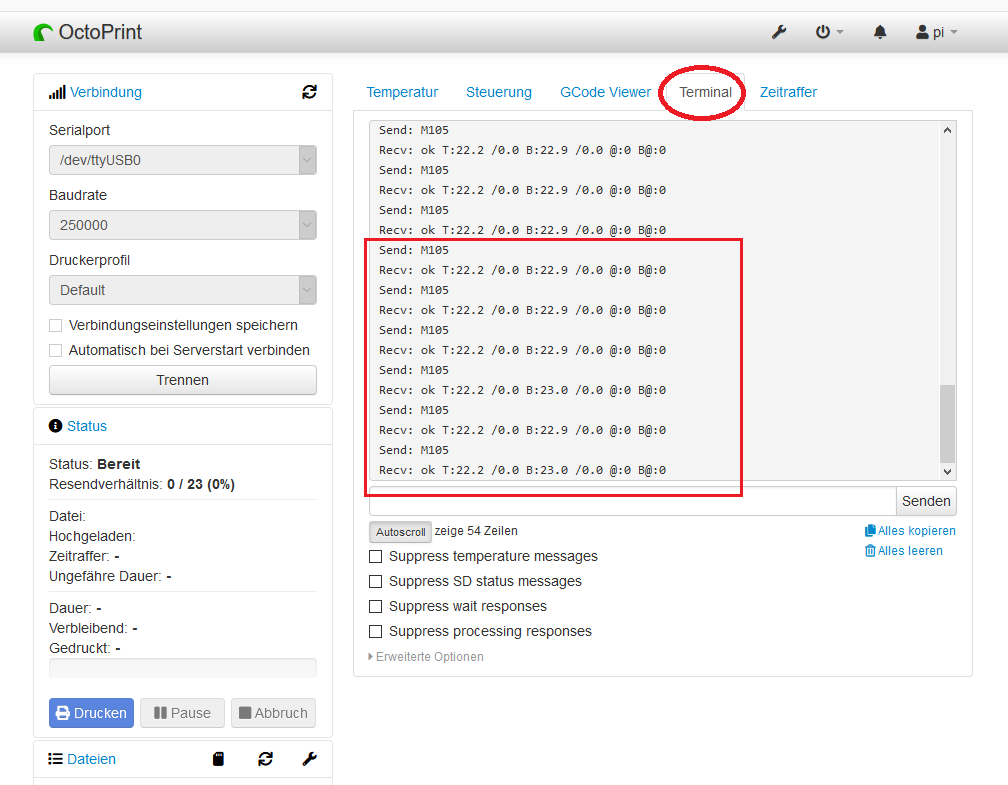The height and width of the screenshot is (785, 1008).
Task: Click the notification bell icon
Action: 880,32
